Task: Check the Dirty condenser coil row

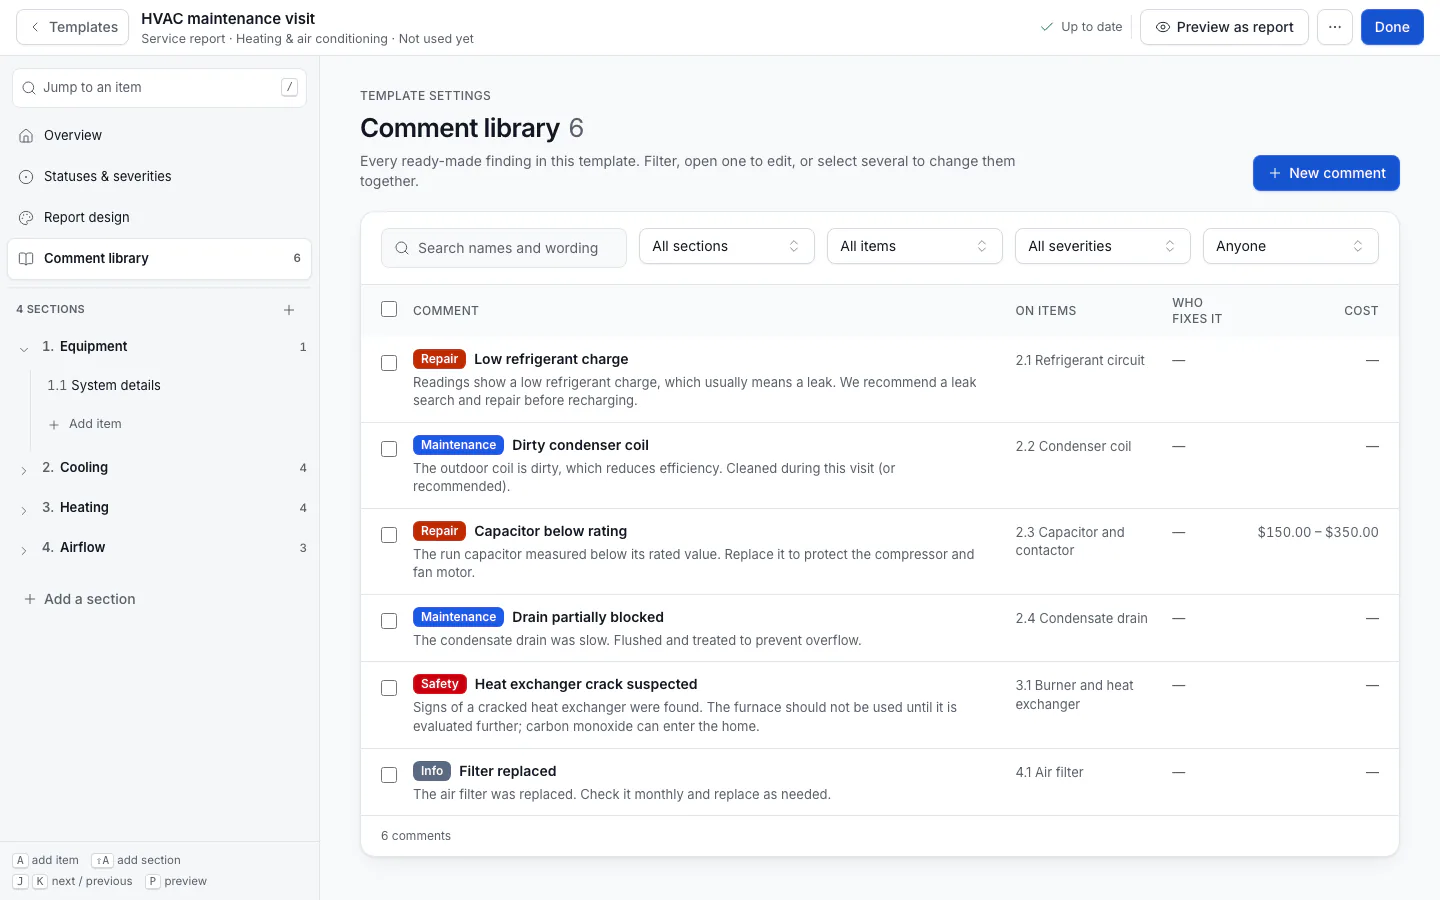Action: click(389, 449)
